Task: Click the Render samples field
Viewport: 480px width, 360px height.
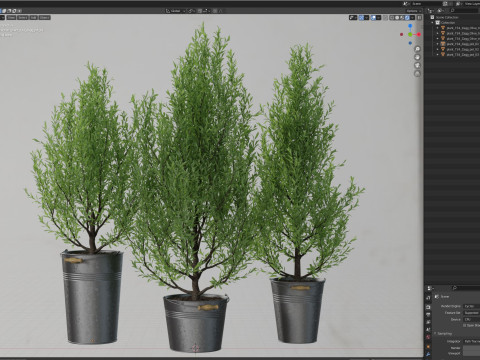Action: pos(472,348)
